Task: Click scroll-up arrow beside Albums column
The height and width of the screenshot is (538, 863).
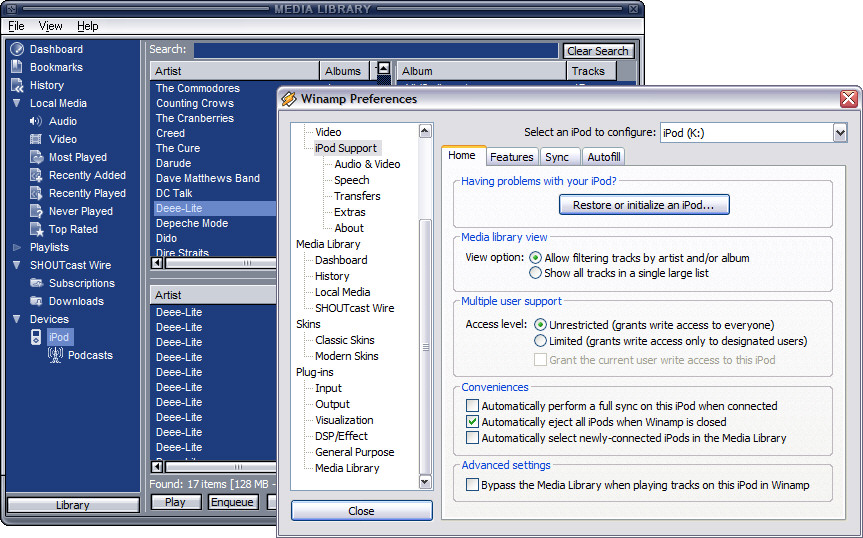Action: coord(384,68)
